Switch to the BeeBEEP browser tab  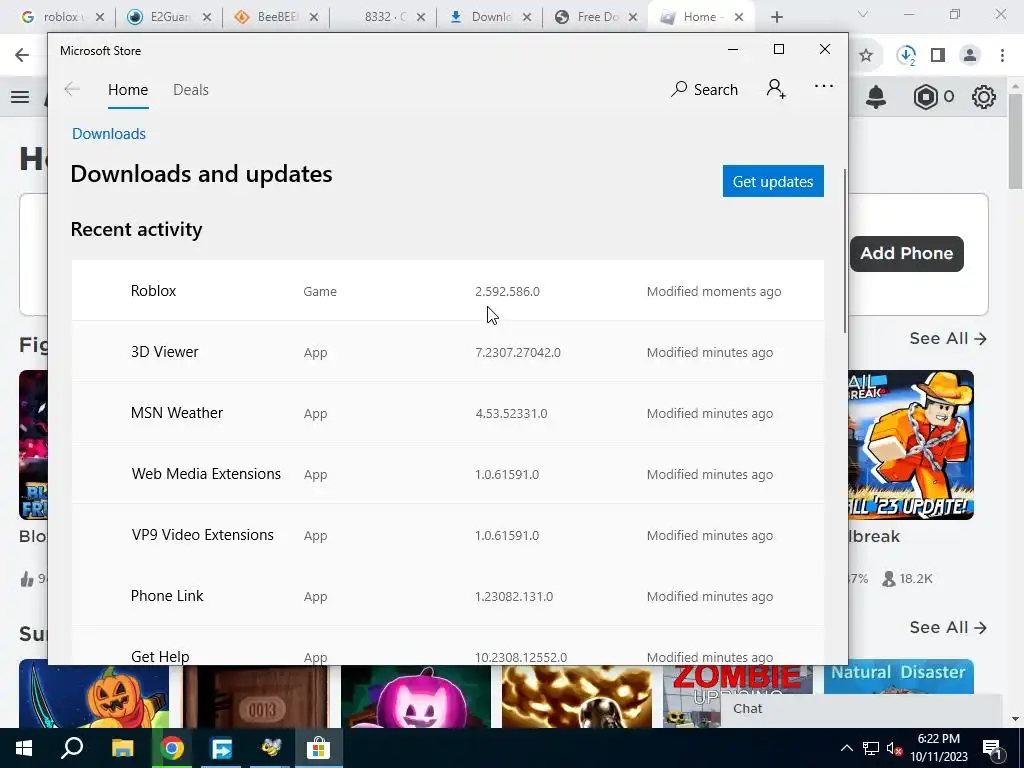point(277,17)
